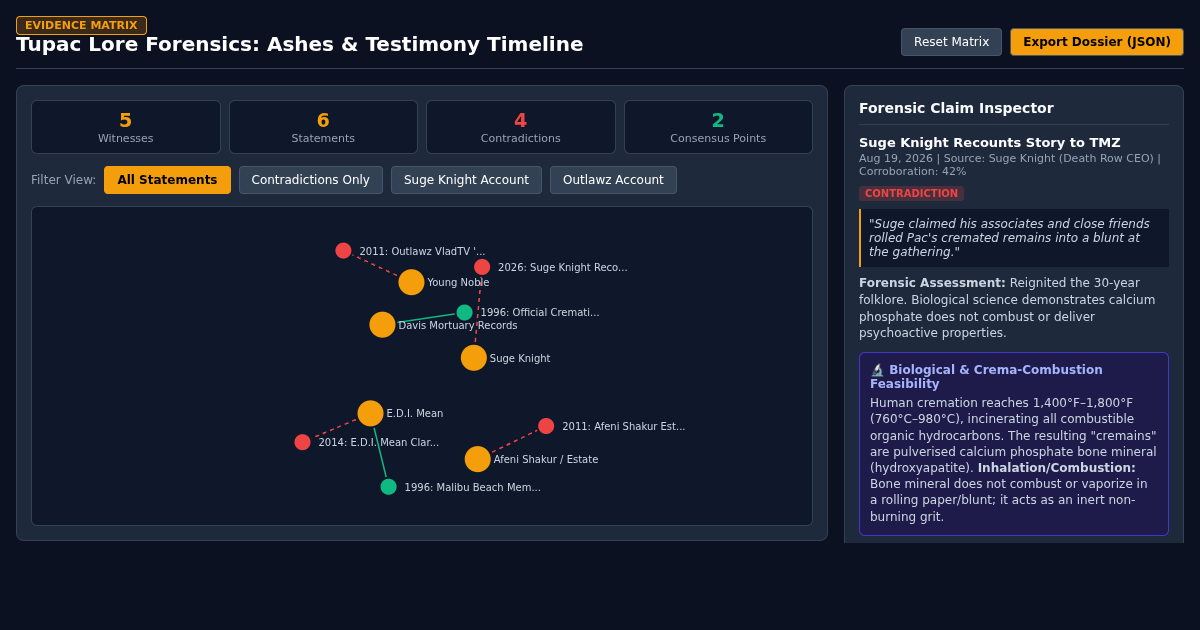
Task: Select the Young Noble witness node
Action: pyautogui.click(x=411, y=282)
